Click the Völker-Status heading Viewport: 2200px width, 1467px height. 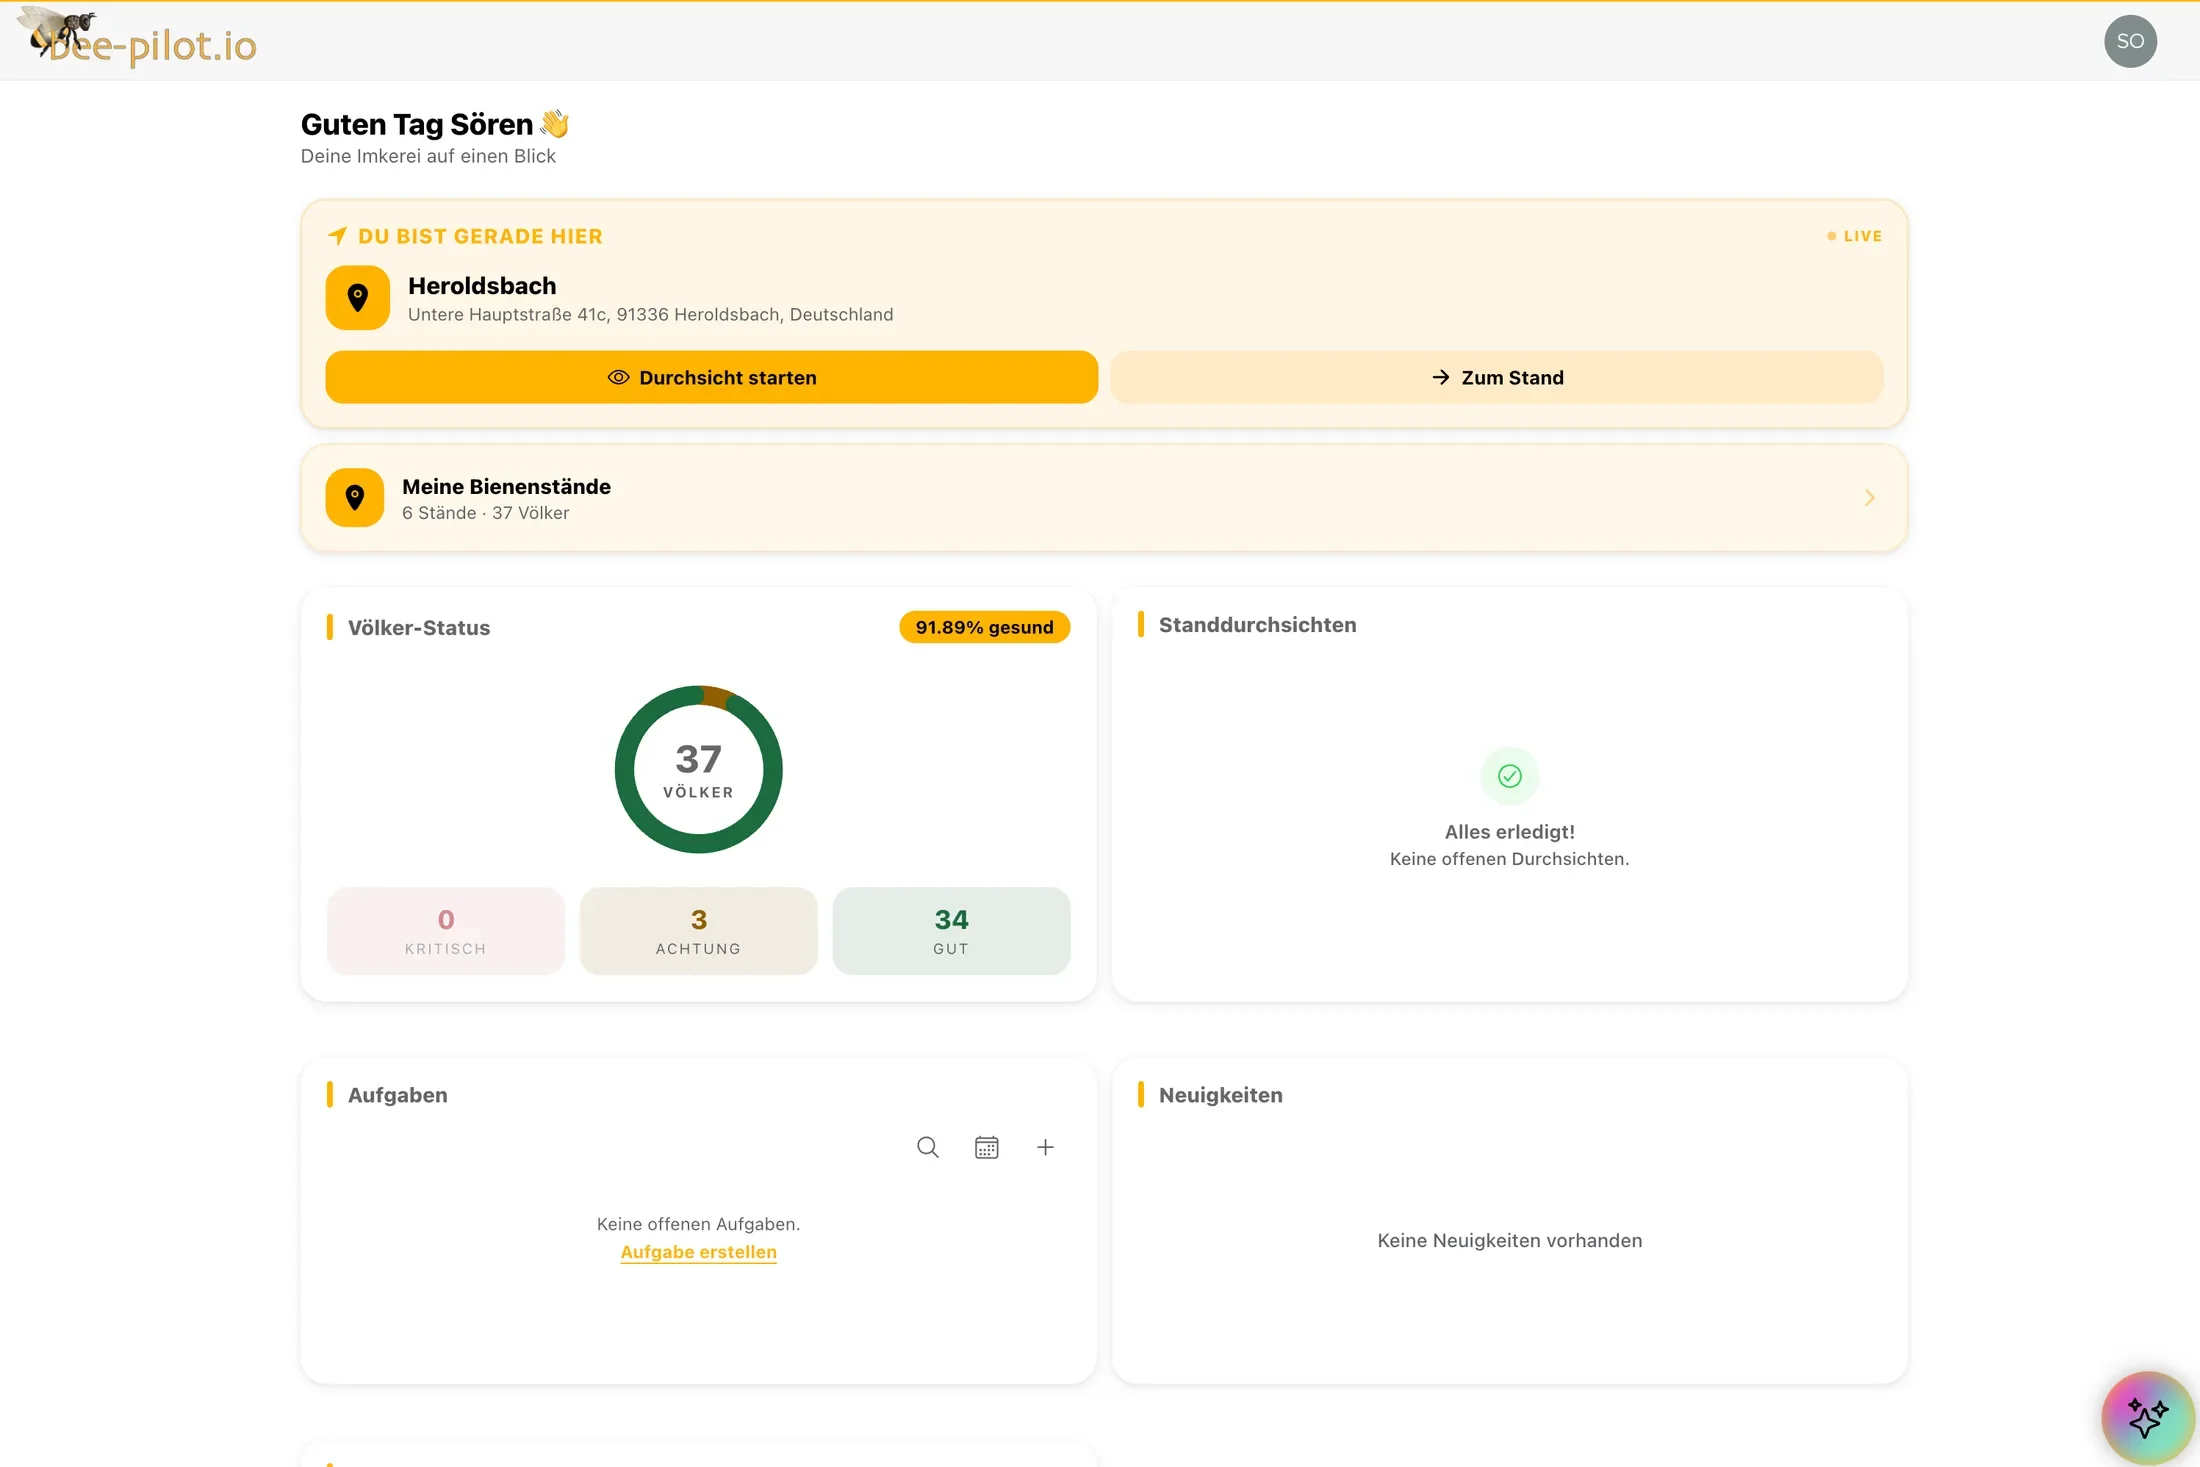pos(419,628)
